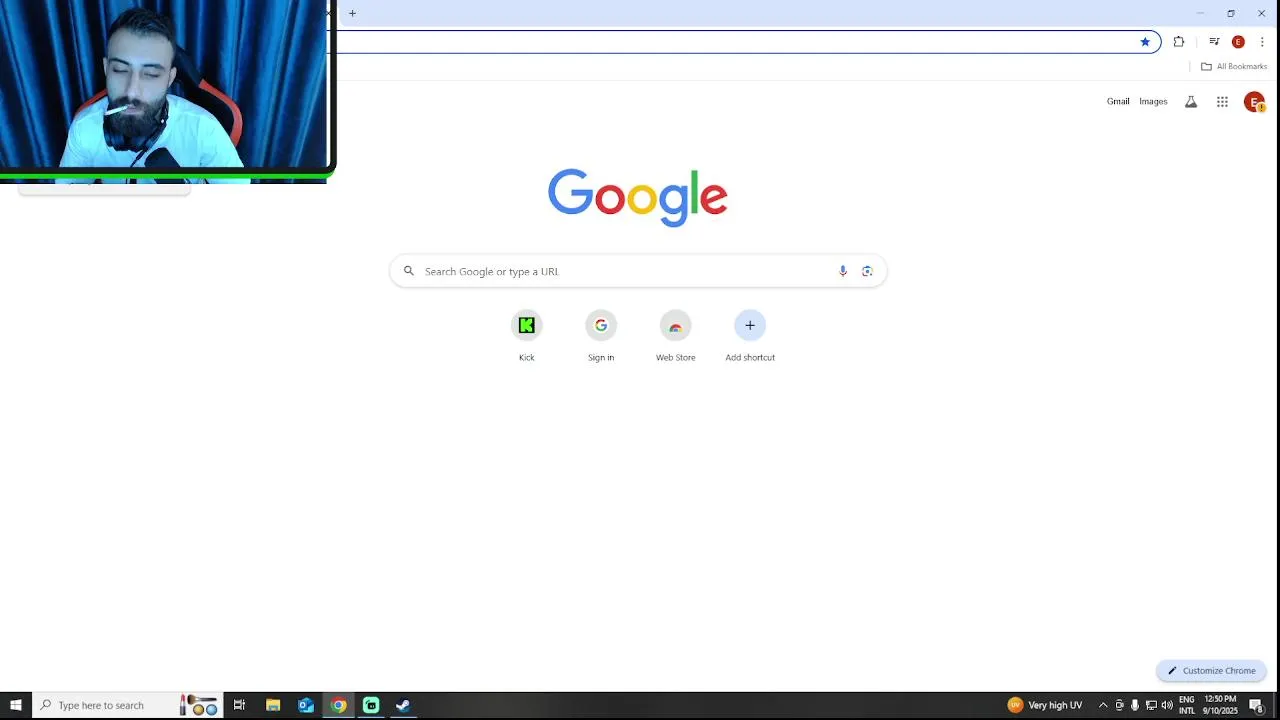1280x720 pixels.
Task: Open the Google apps grid
Action: tap(1222, 102)
